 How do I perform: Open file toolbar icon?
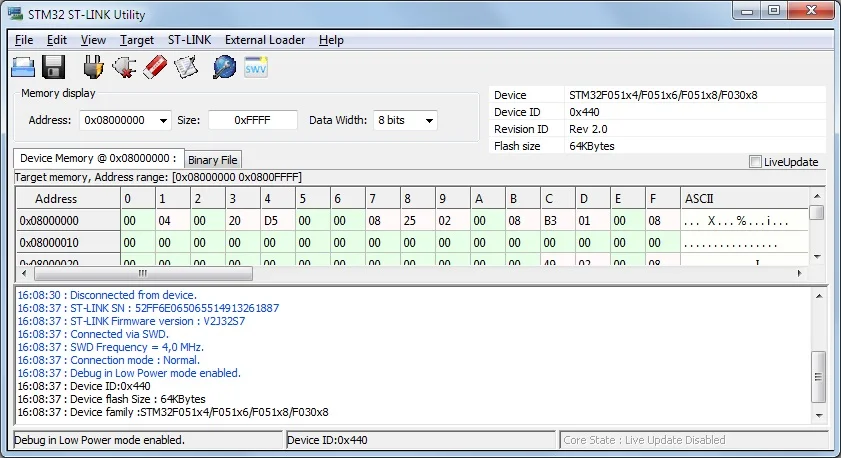tap(23, 68)
